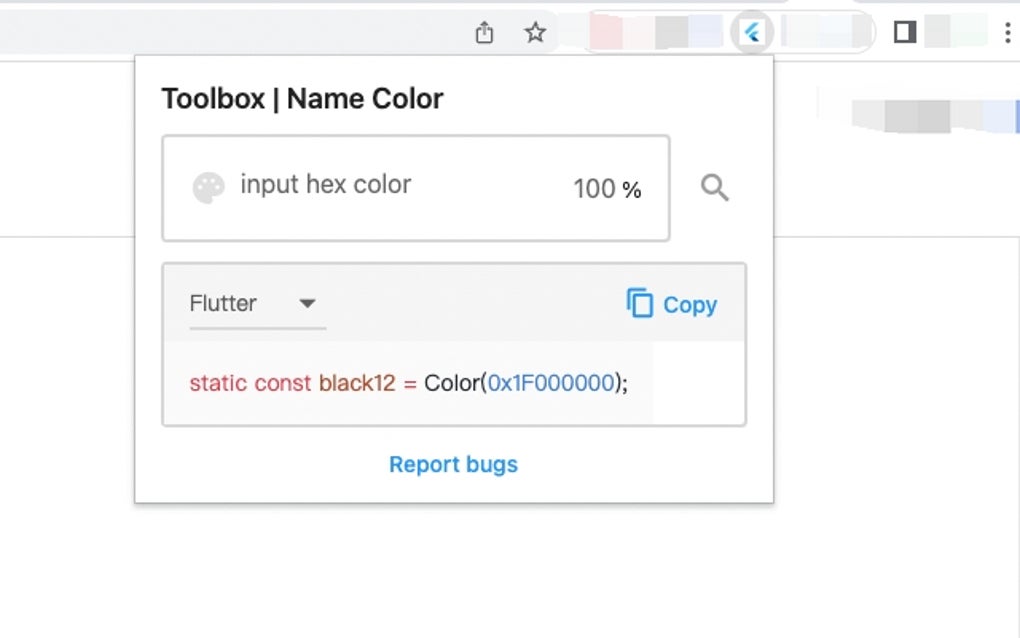Click the Toolbox | Name Color heading
Image resolution: width=1020 pixels, height=638 pixels.
[x=303, y=98]
